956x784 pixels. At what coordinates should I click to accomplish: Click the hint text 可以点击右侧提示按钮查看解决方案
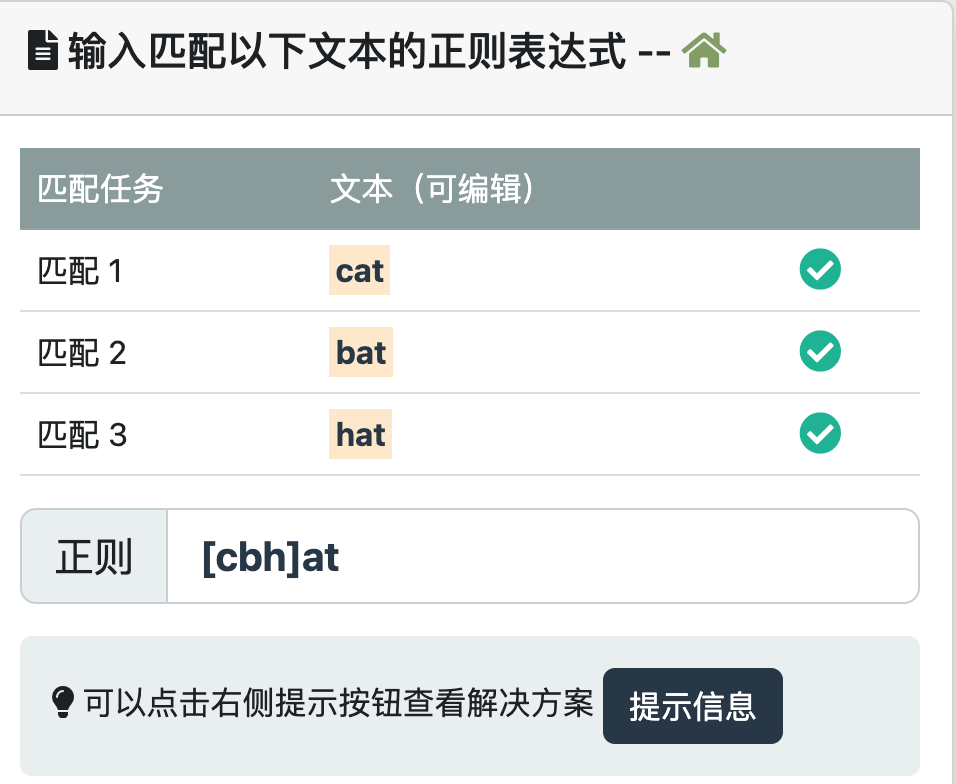pyautogui.click(x=338, y=704)
